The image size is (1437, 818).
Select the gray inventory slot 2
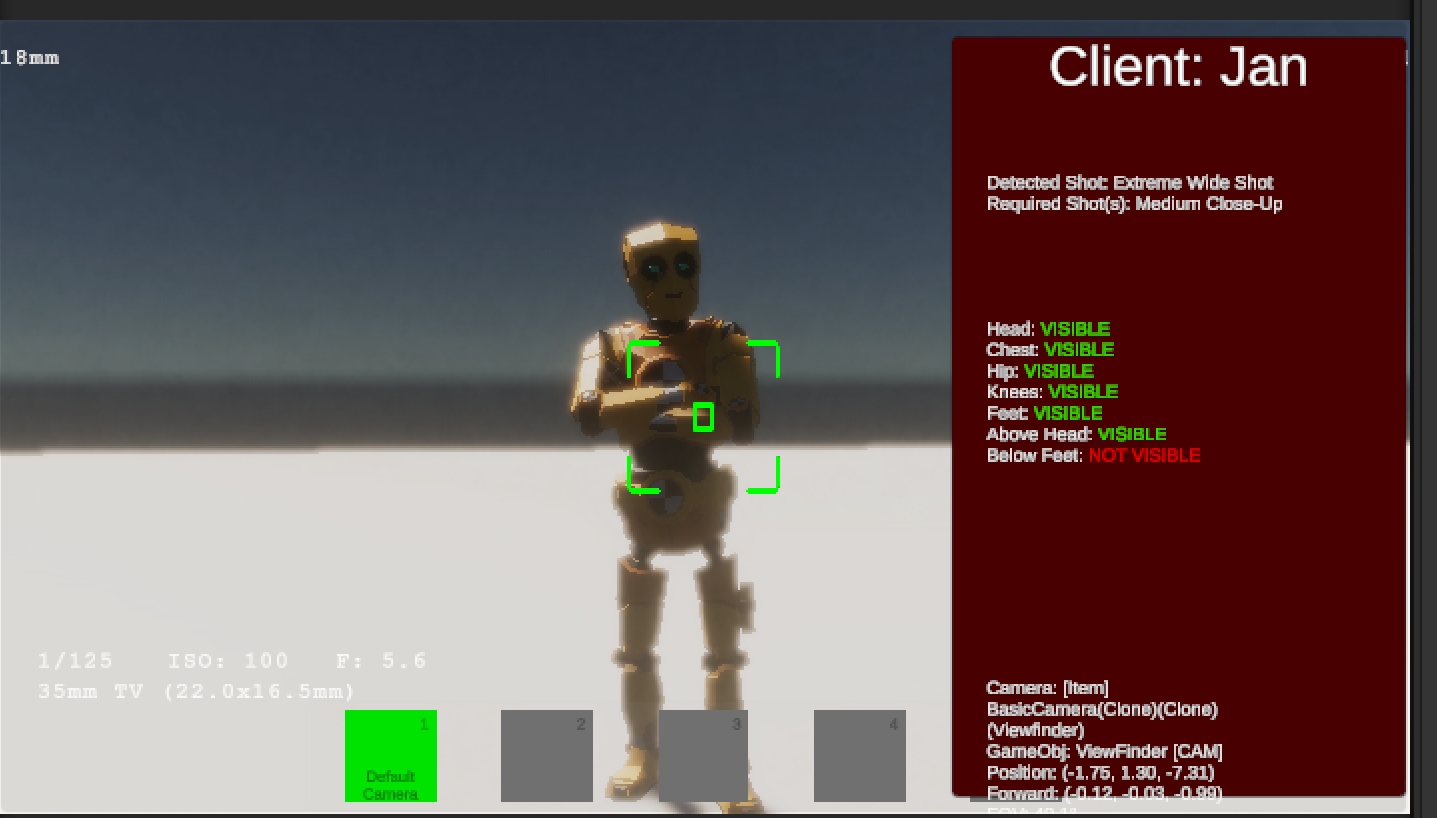[x=547, y=756]
